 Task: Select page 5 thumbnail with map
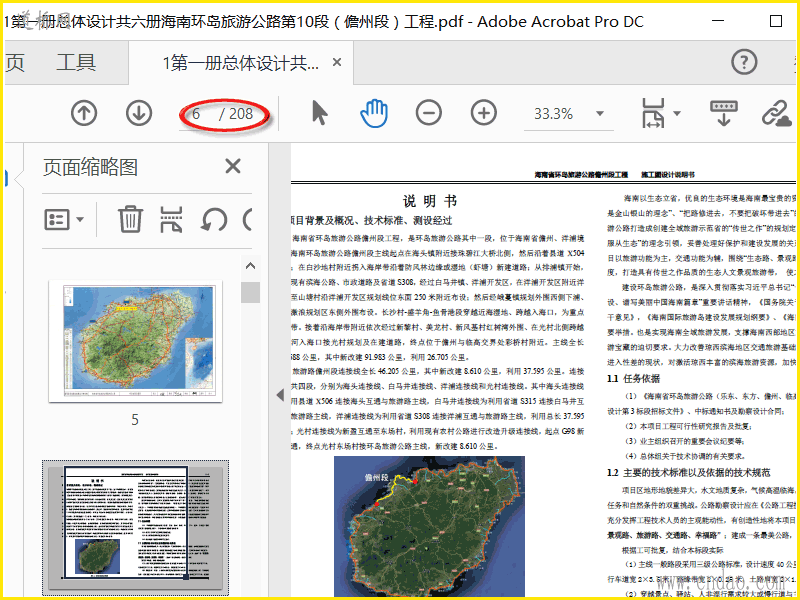pos(135,341)
